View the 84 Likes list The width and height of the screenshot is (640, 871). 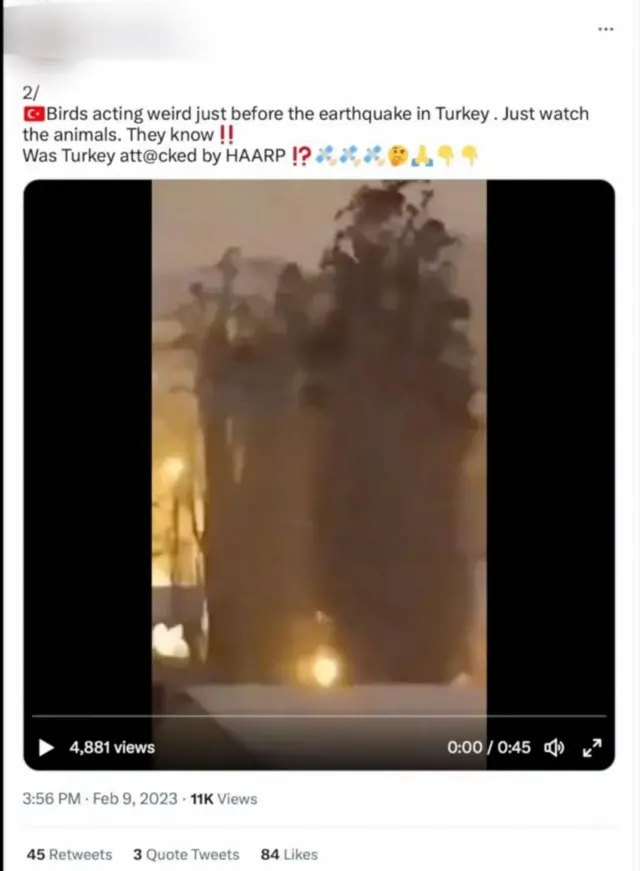pos(289,854)
